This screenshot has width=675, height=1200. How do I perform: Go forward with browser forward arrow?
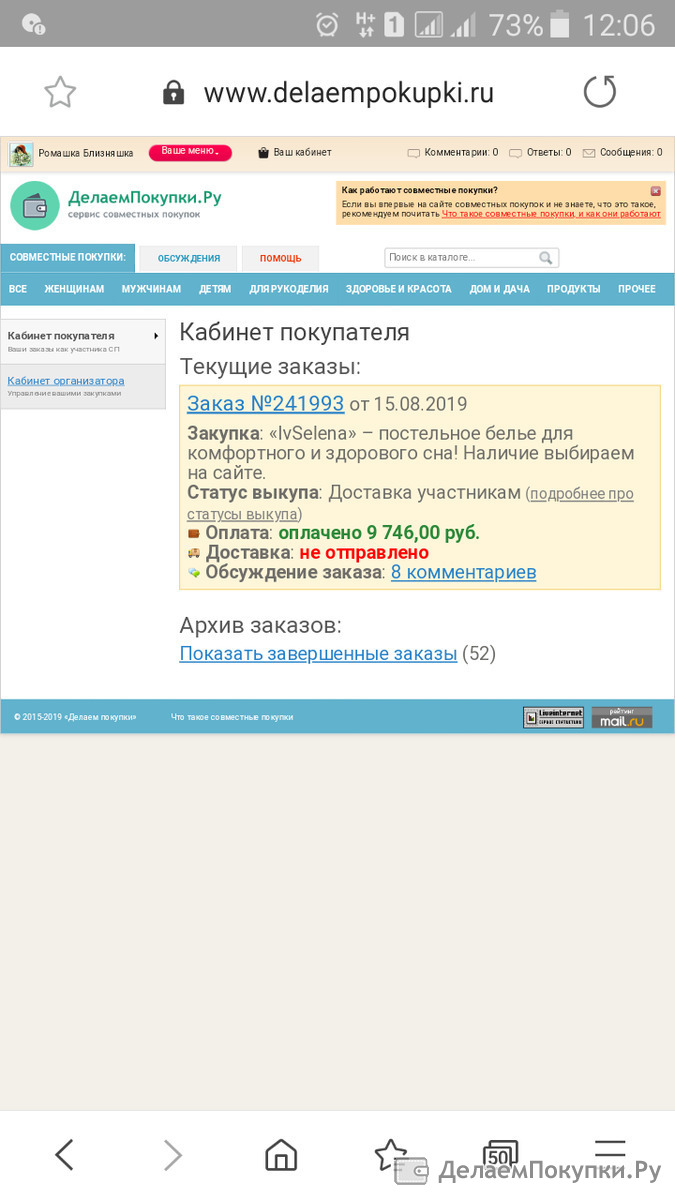click(x=173, y=1155)
